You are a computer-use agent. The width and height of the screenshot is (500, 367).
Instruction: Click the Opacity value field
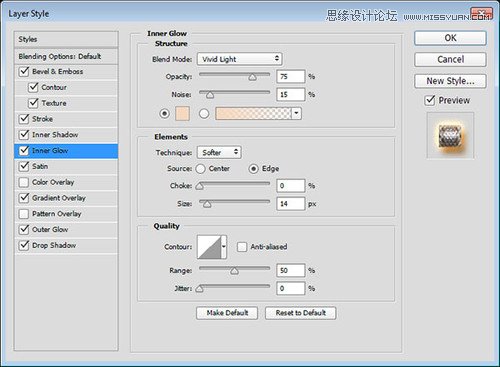pyautogui.click(x=291, y=77)
